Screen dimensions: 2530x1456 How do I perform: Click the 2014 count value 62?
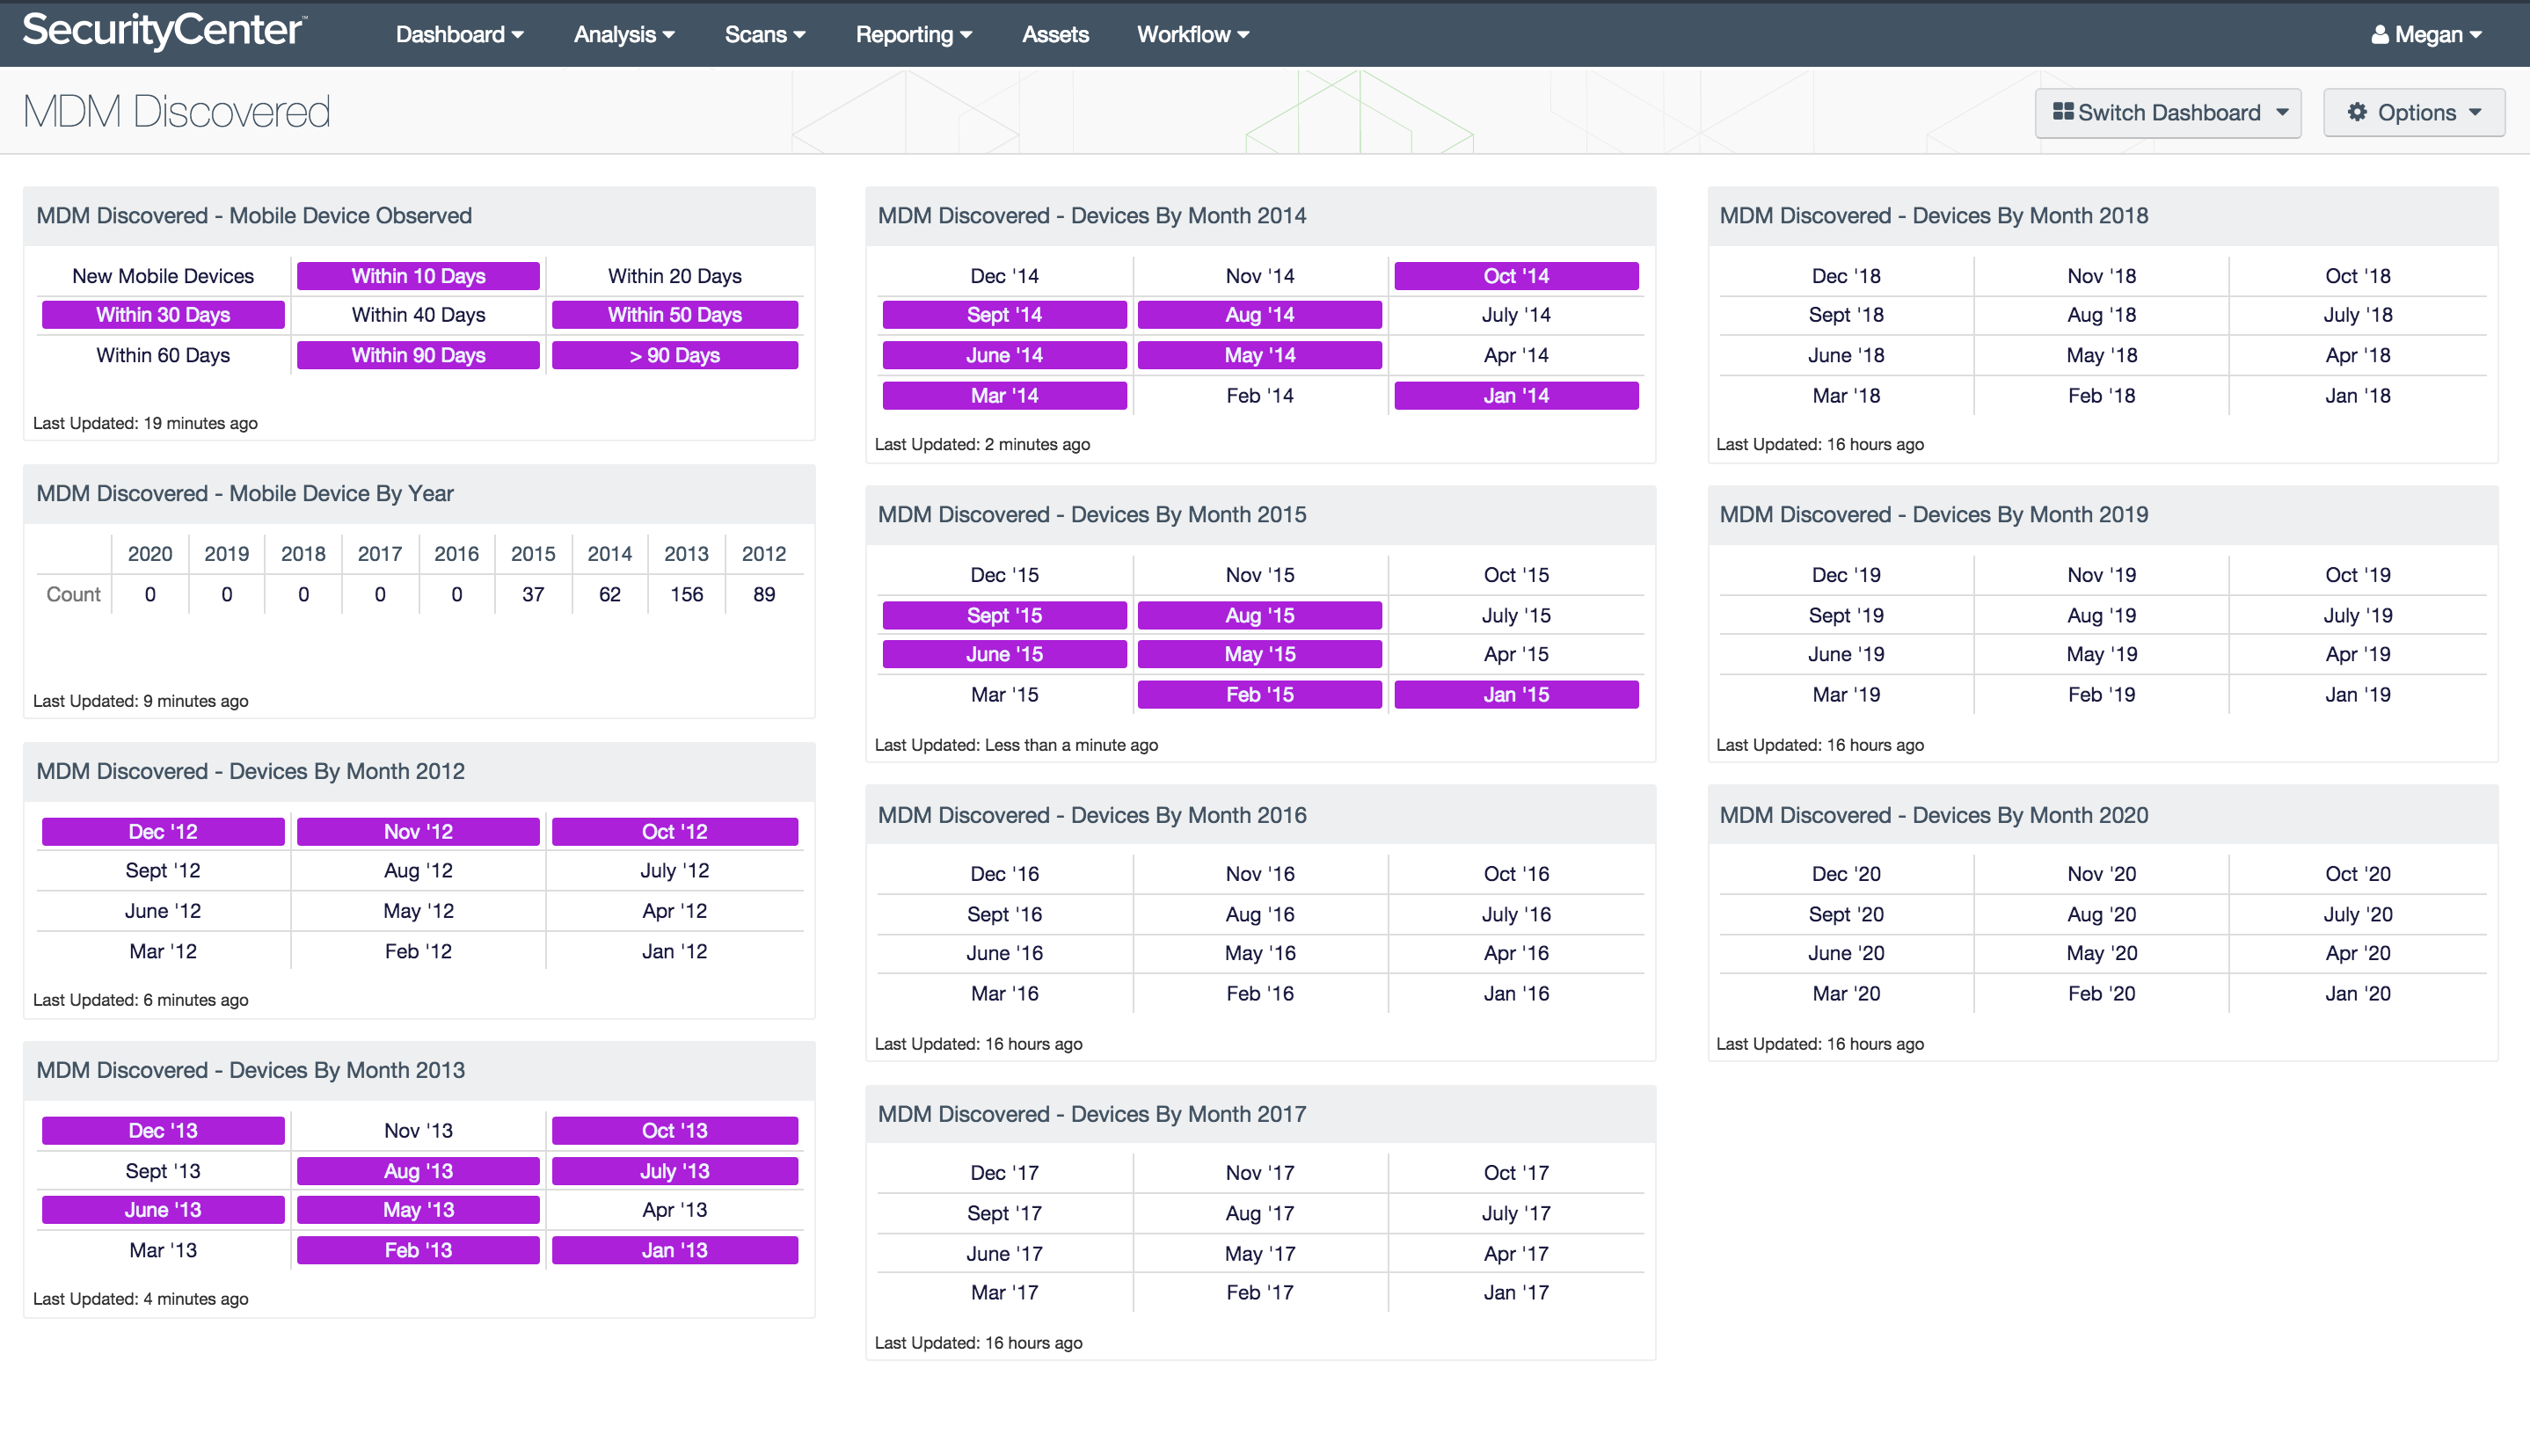[x=610, y=594]
